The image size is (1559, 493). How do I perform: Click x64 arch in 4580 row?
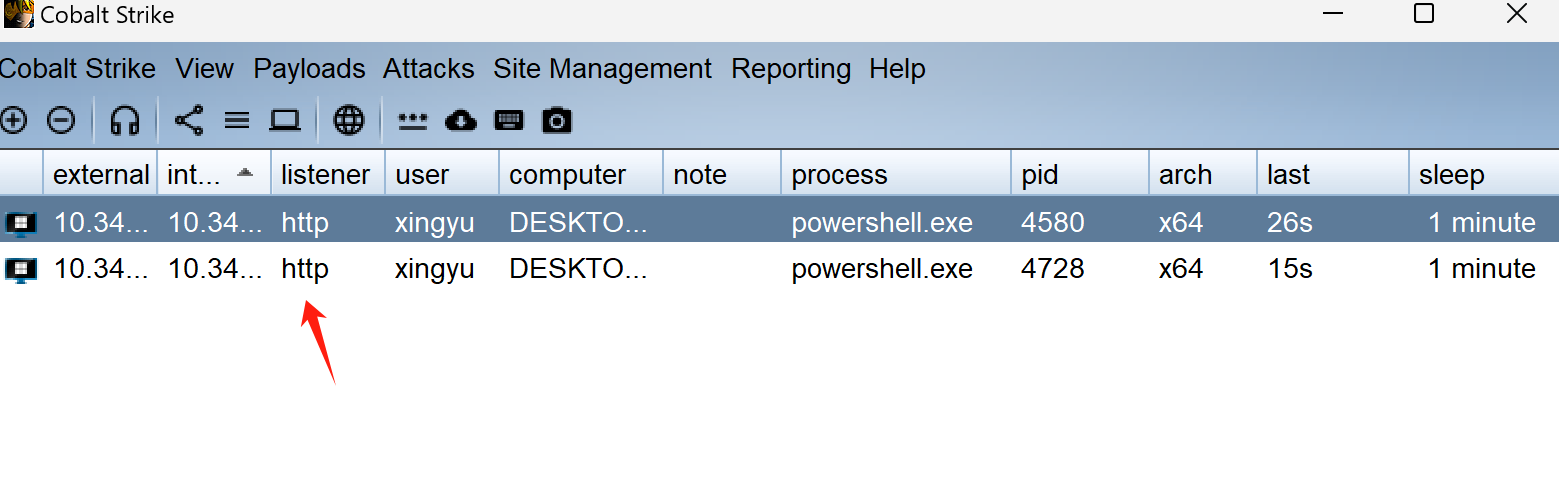point(1181,223)
